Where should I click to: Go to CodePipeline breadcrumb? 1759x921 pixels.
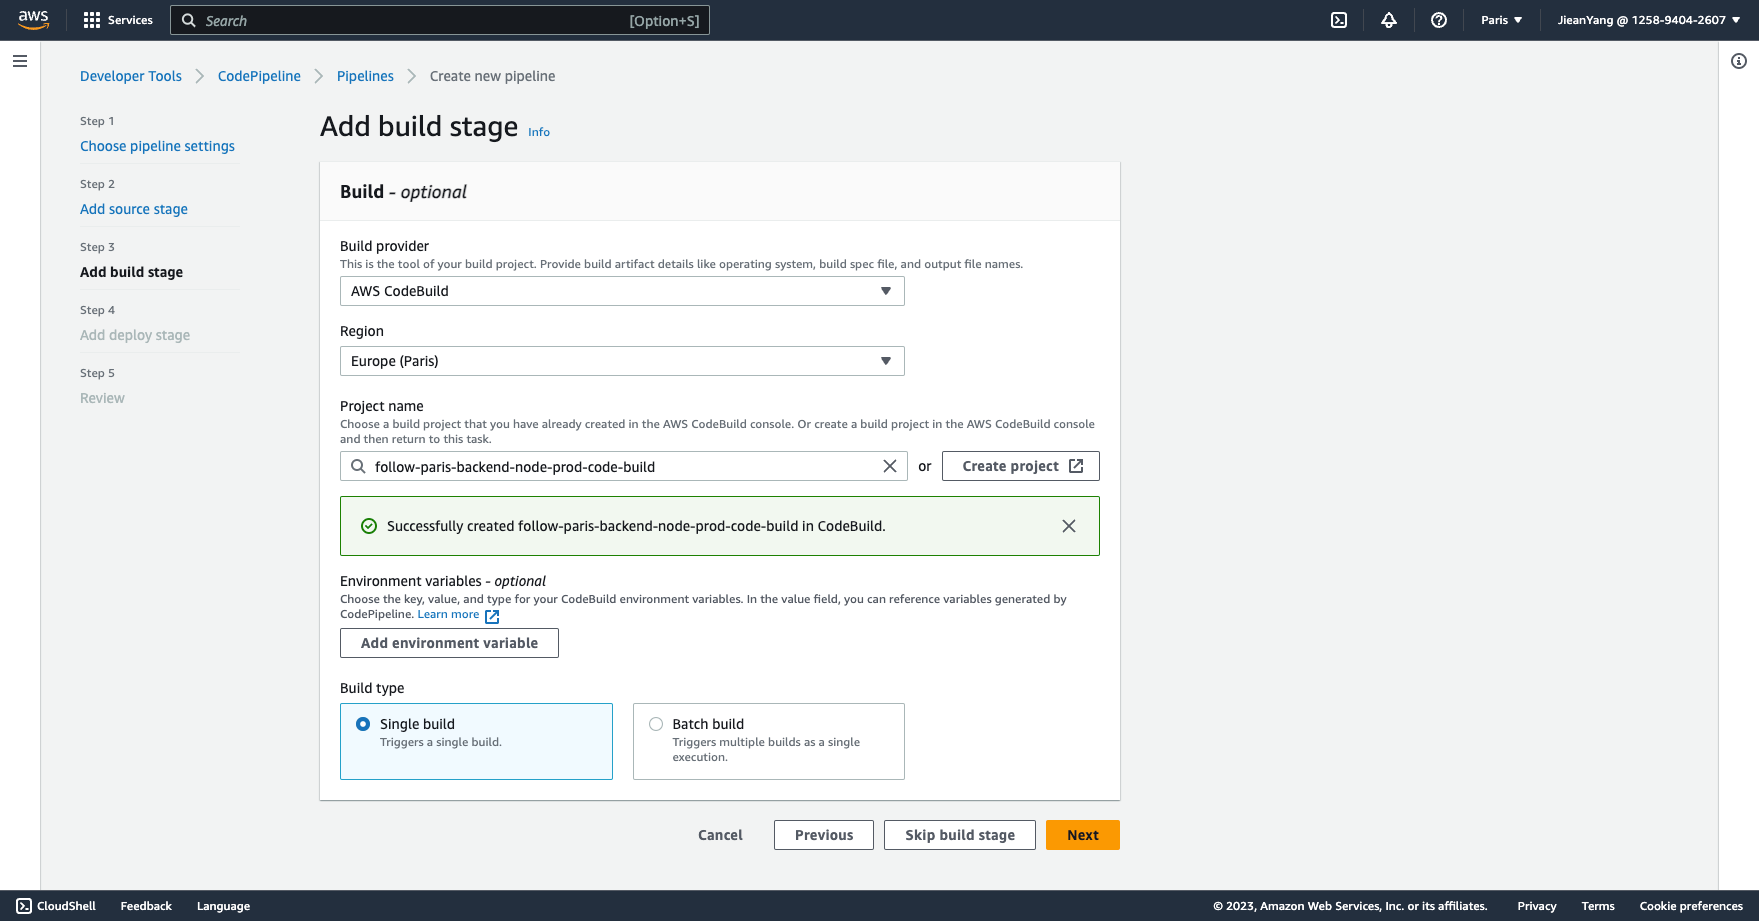(x=259, y=76)
